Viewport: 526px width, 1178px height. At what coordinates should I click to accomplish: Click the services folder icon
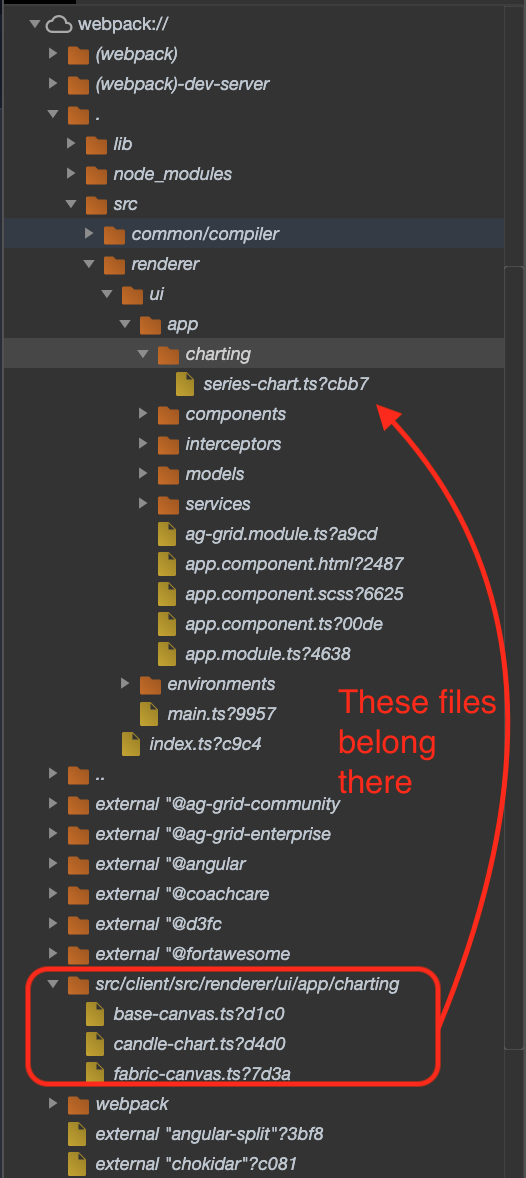pos(168,505)
